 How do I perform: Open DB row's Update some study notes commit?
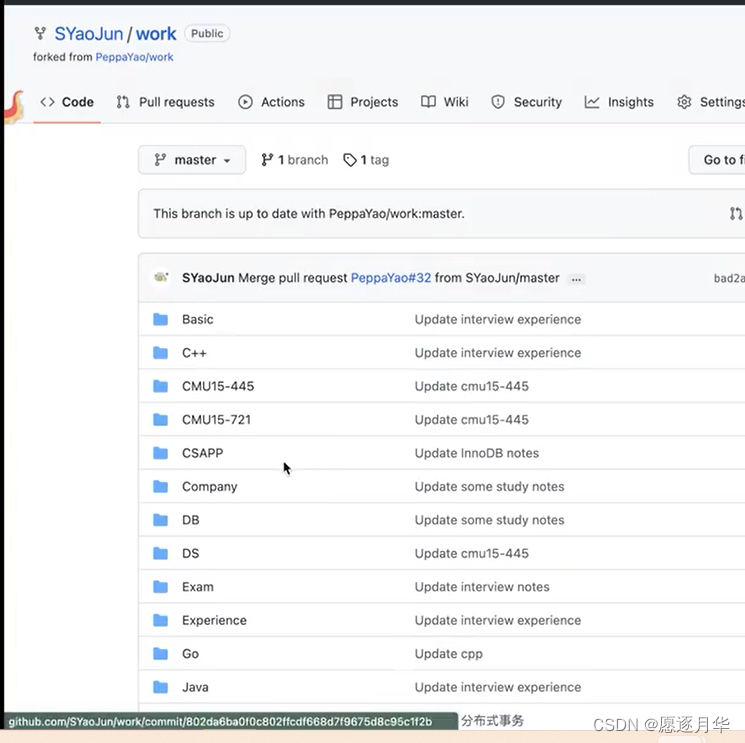490,520
